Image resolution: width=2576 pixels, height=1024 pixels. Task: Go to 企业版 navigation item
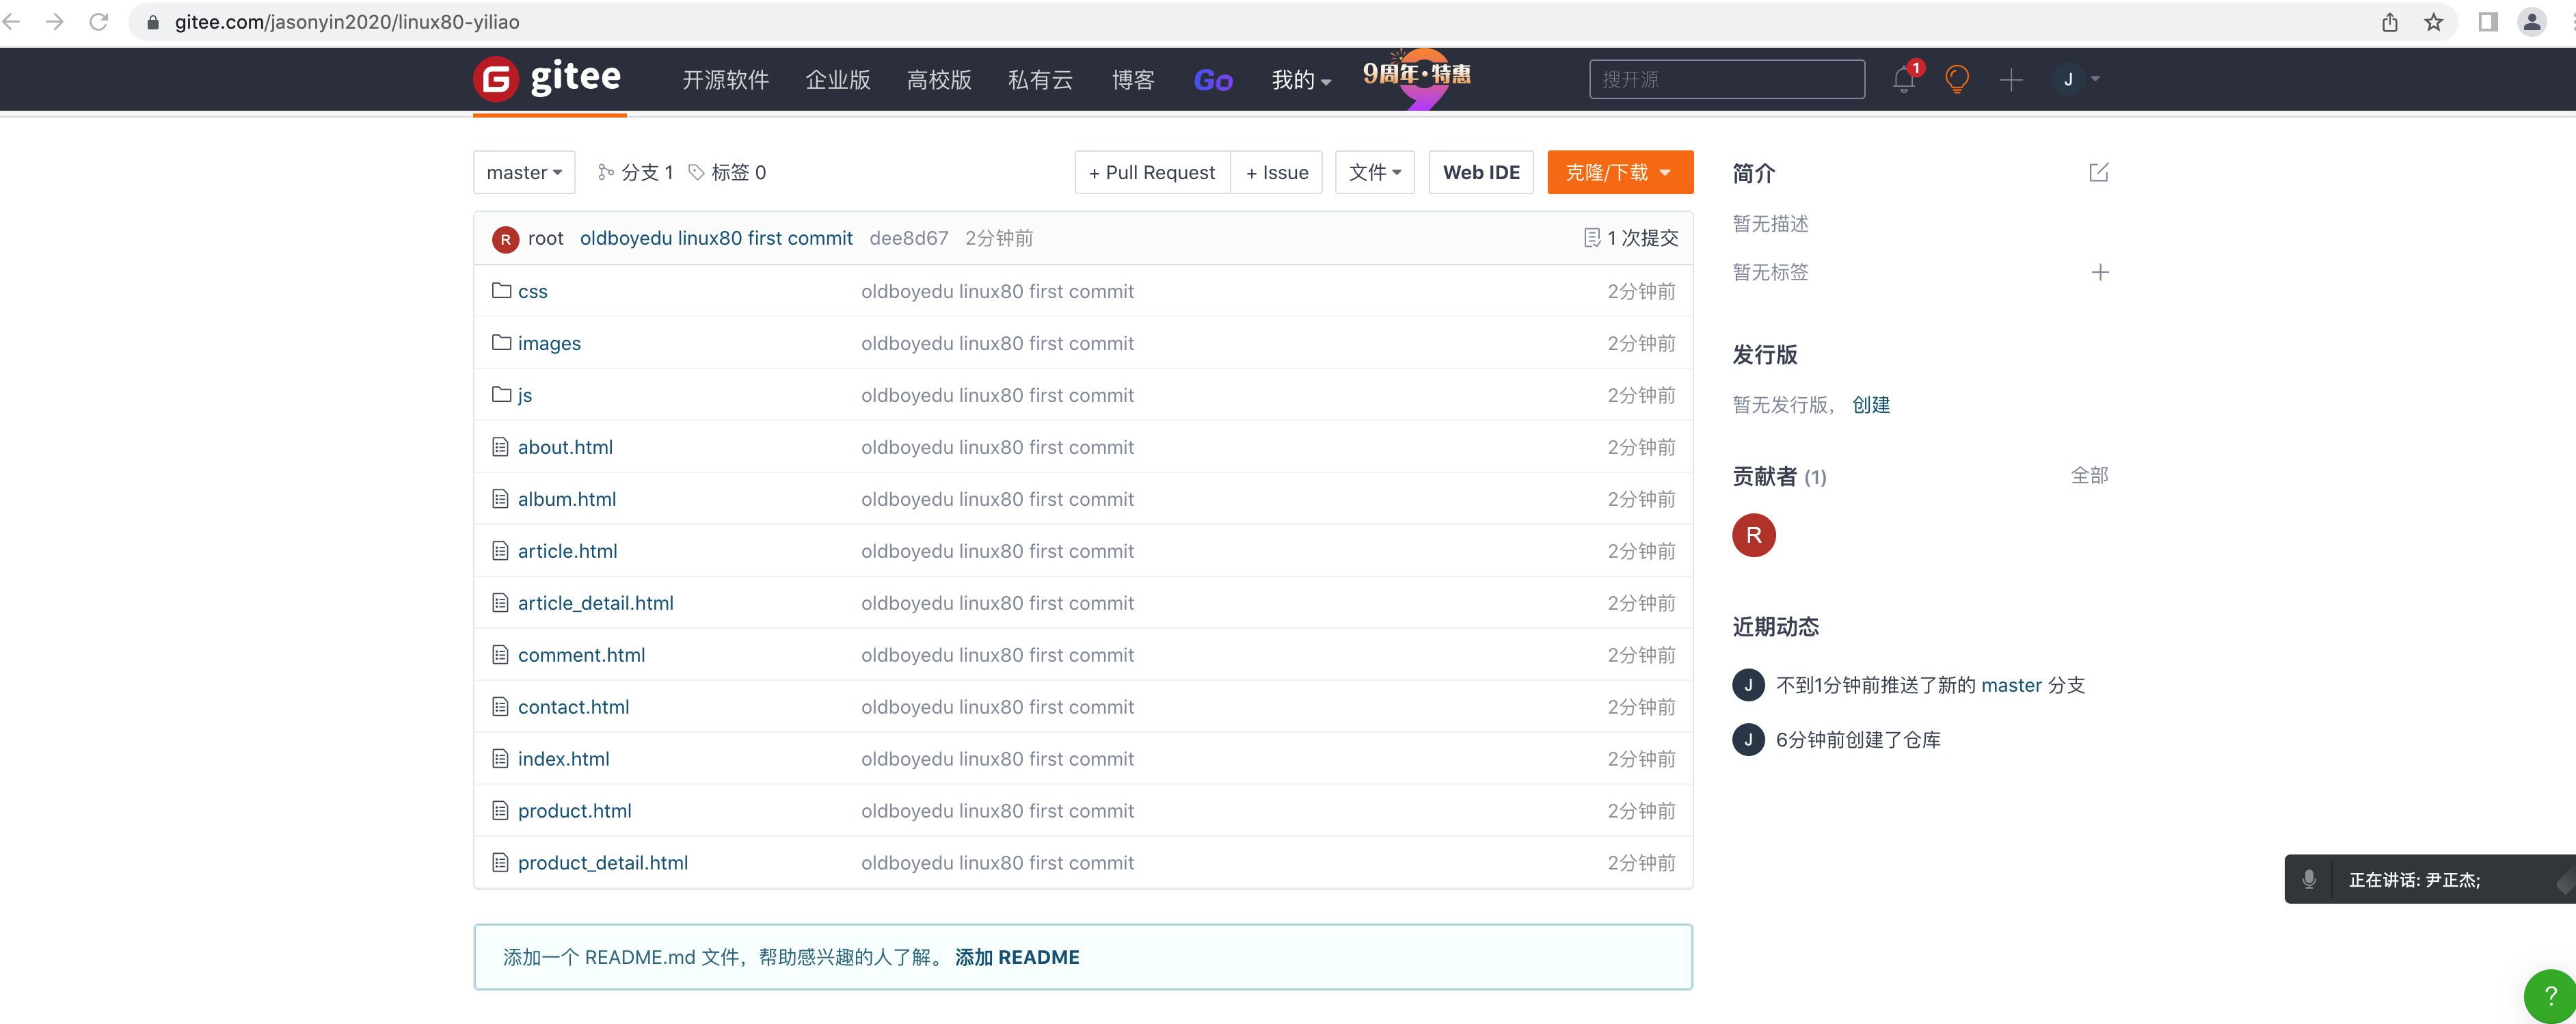[x=837, y=79]
